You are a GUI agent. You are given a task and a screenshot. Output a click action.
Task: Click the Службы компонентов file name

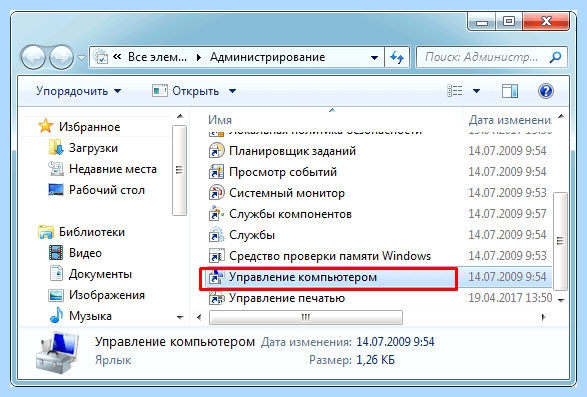pyautogui.click(x=290, y=214)
